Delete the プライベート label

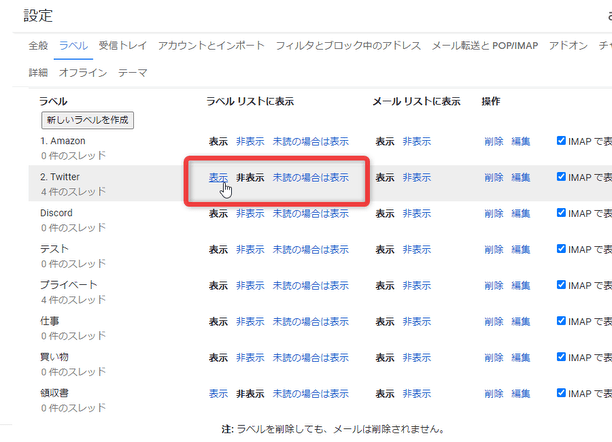[494, 286]
